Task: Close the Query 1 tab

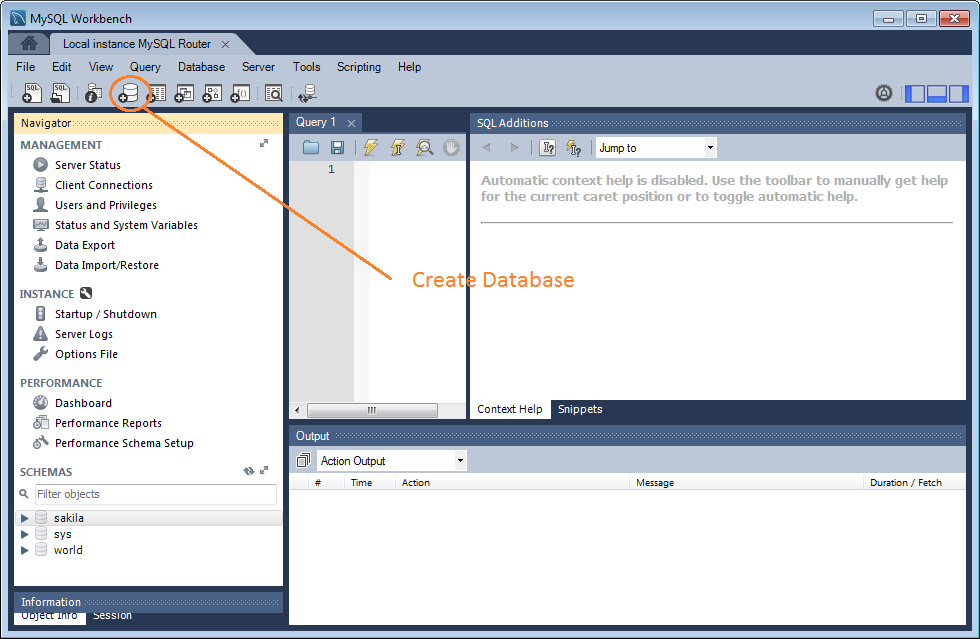Action: point(351,123)
